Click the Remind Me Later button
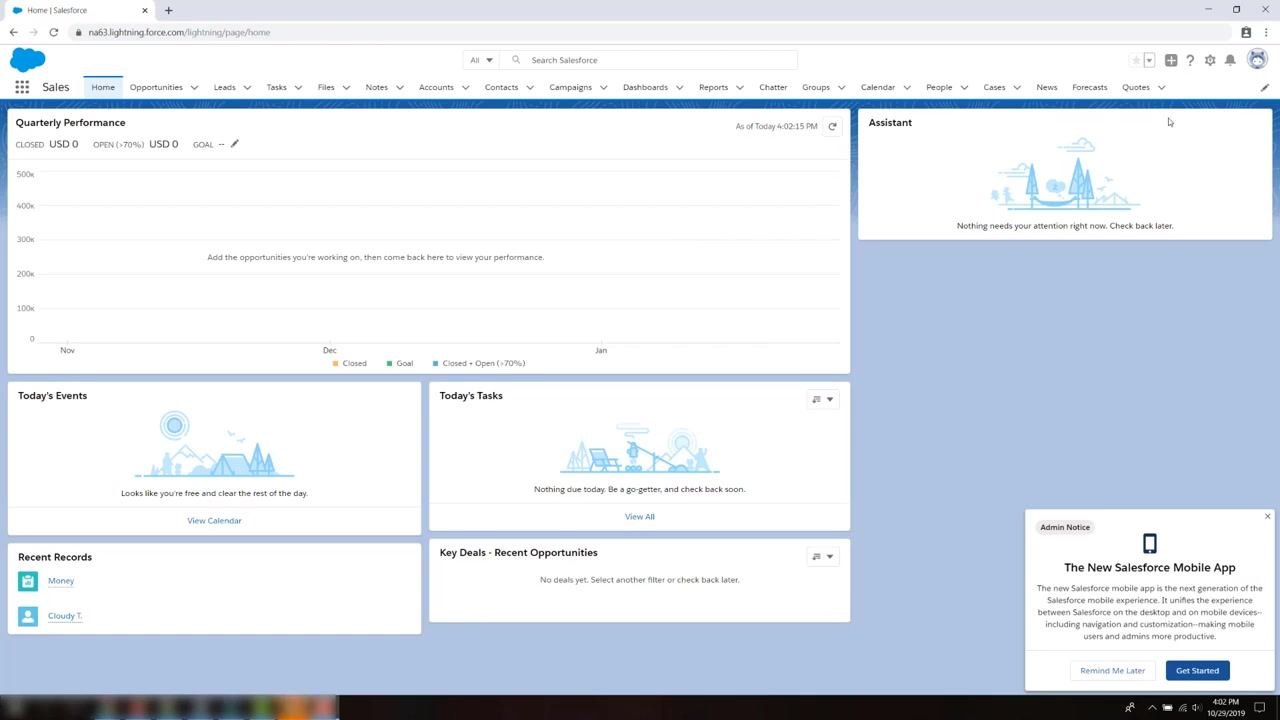1280x720 pixels. click(1113, 671)
